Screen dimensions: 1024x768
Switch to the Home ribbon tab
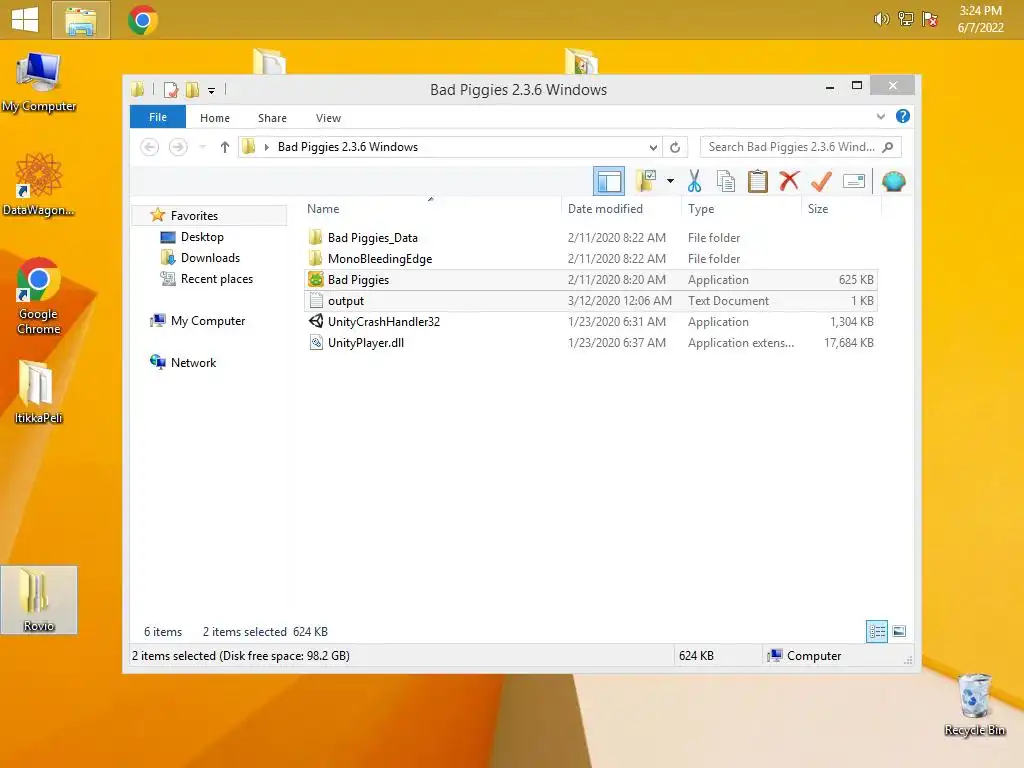point(215,118)
